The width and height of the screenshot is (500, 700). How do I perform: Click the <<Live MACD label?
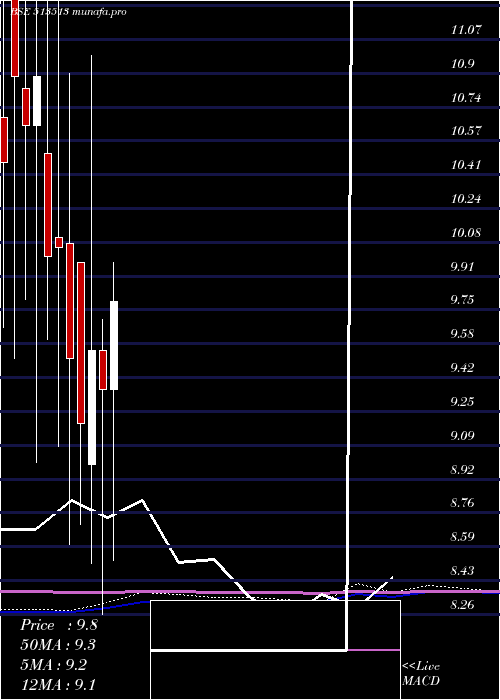pyautogui.click(x=421, y=674)
